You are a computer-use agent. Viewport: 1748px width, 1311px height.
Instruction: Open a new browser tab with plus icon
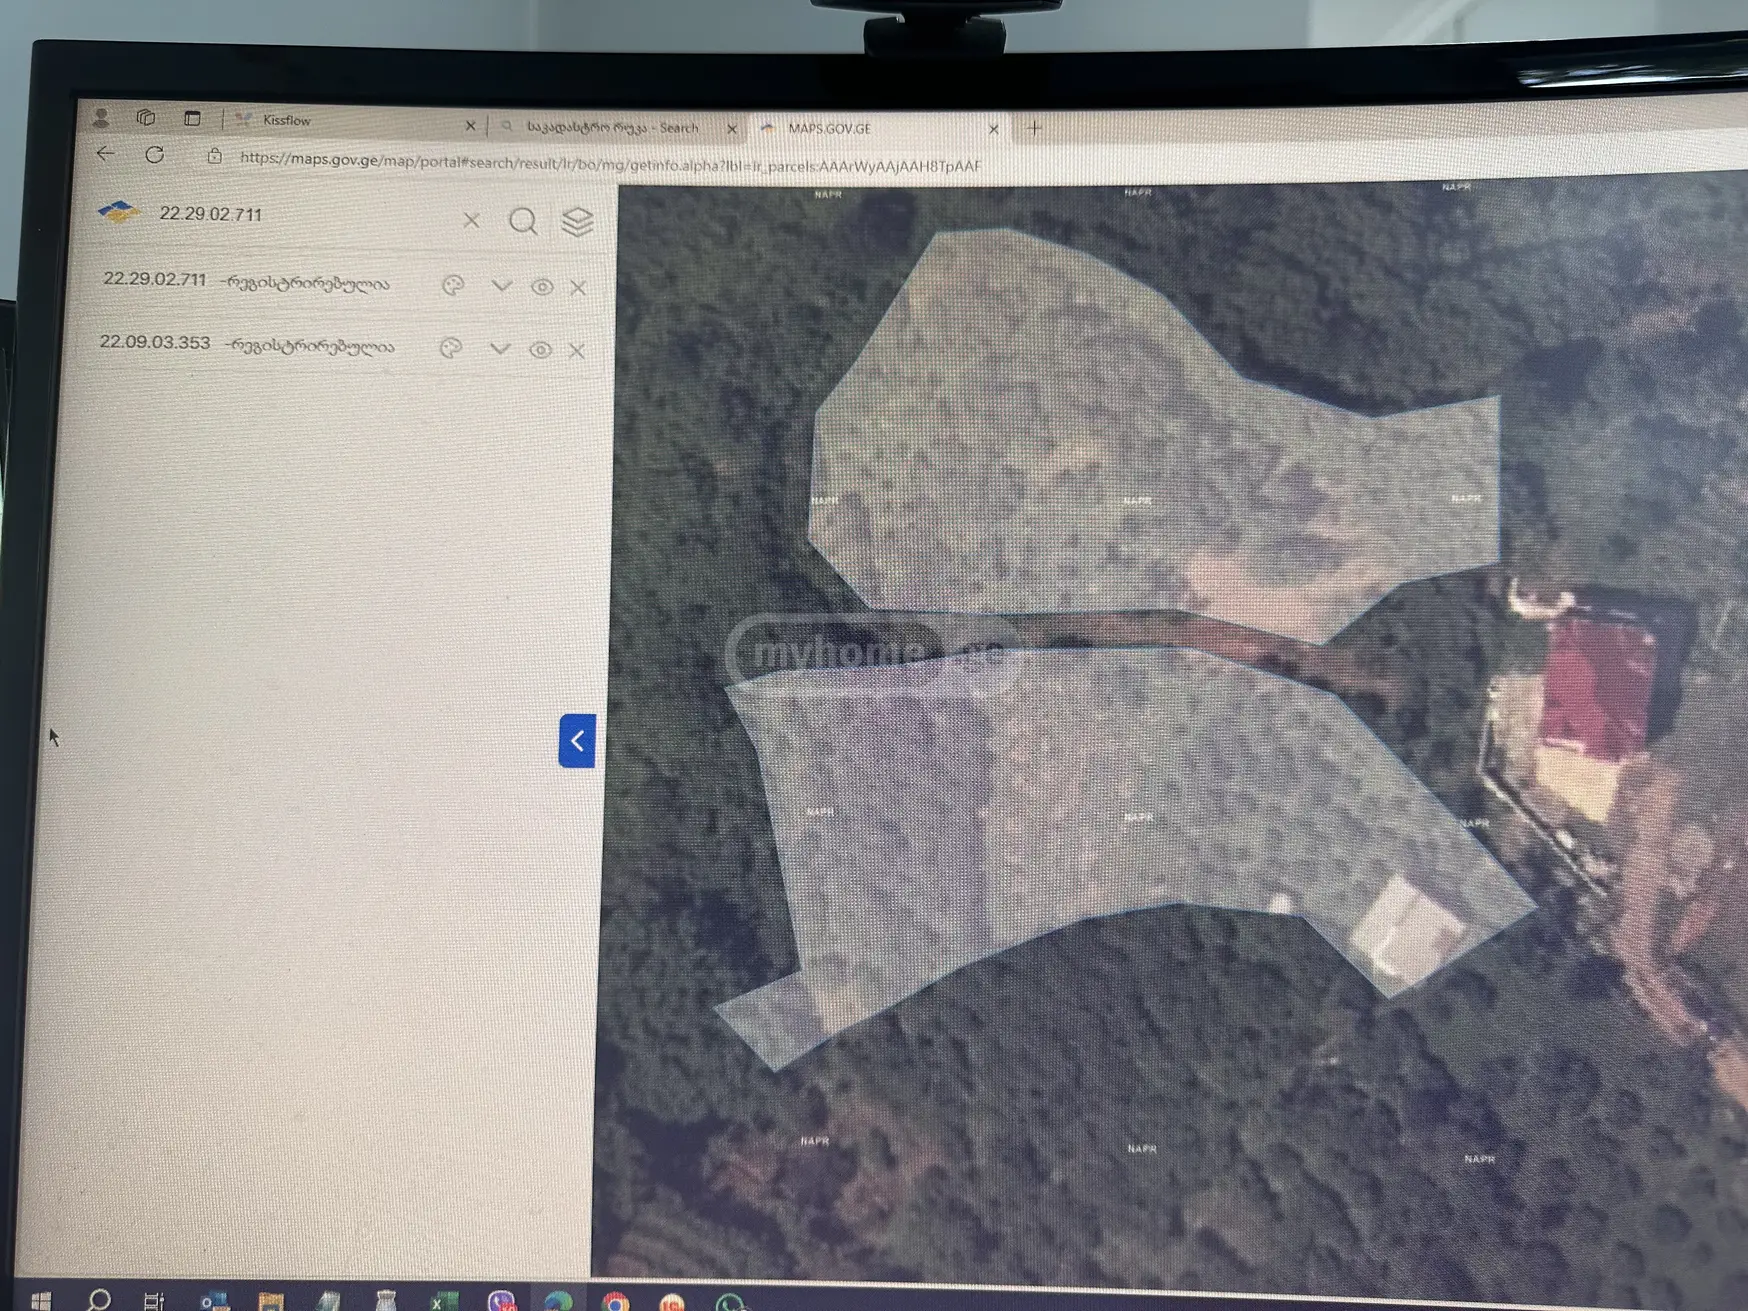coord(1034,128)
